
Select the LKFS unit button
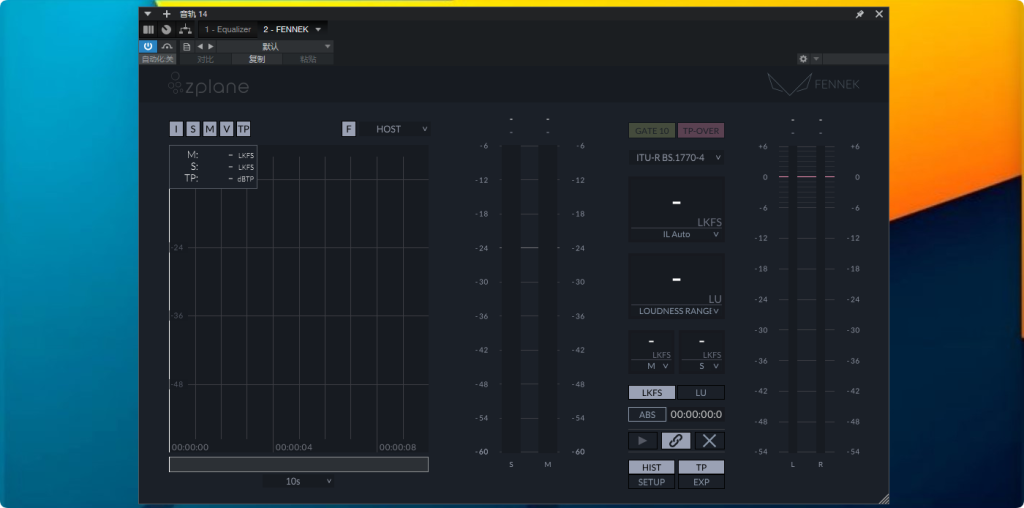(x=652, y=392)
